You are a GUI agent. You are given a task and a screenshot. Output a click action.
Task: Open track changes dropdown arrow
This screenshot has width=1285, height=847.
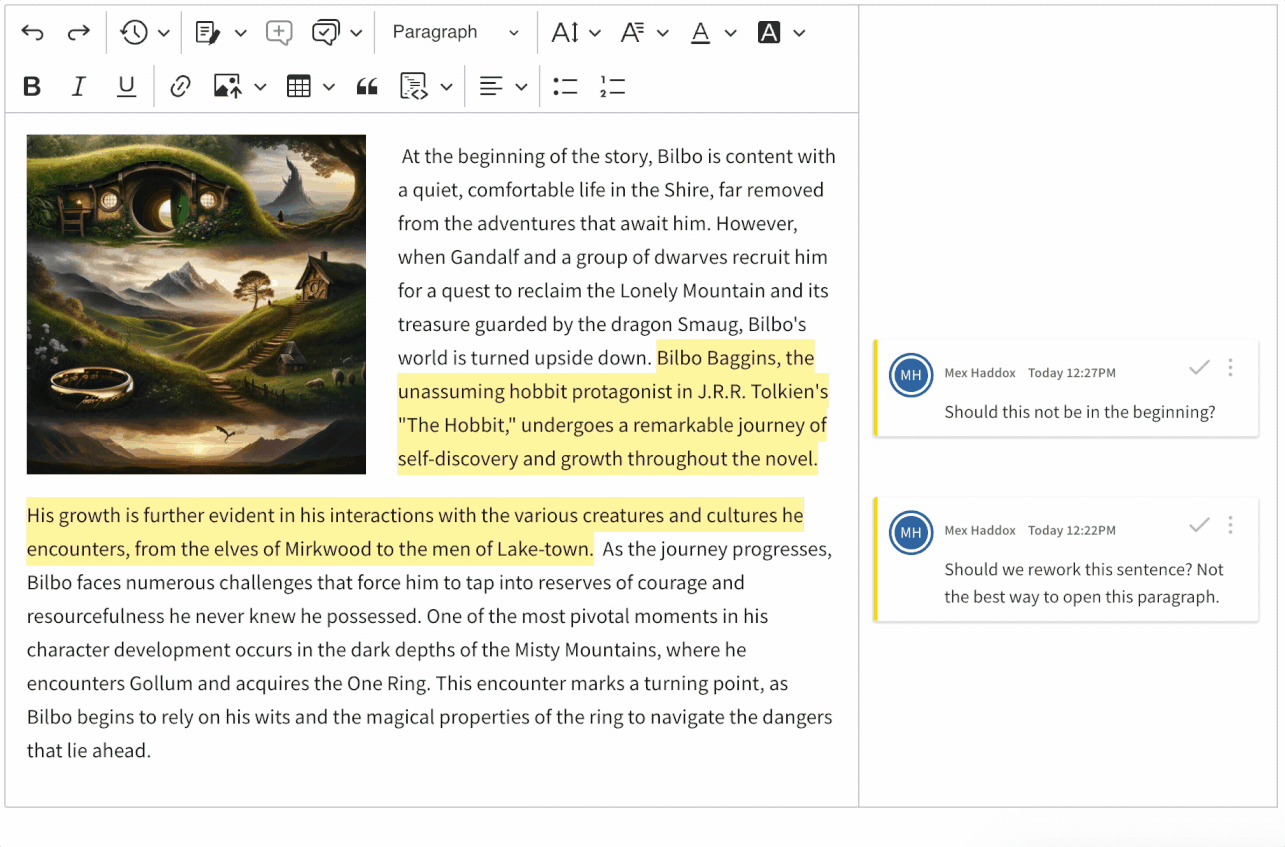[240, 33]
